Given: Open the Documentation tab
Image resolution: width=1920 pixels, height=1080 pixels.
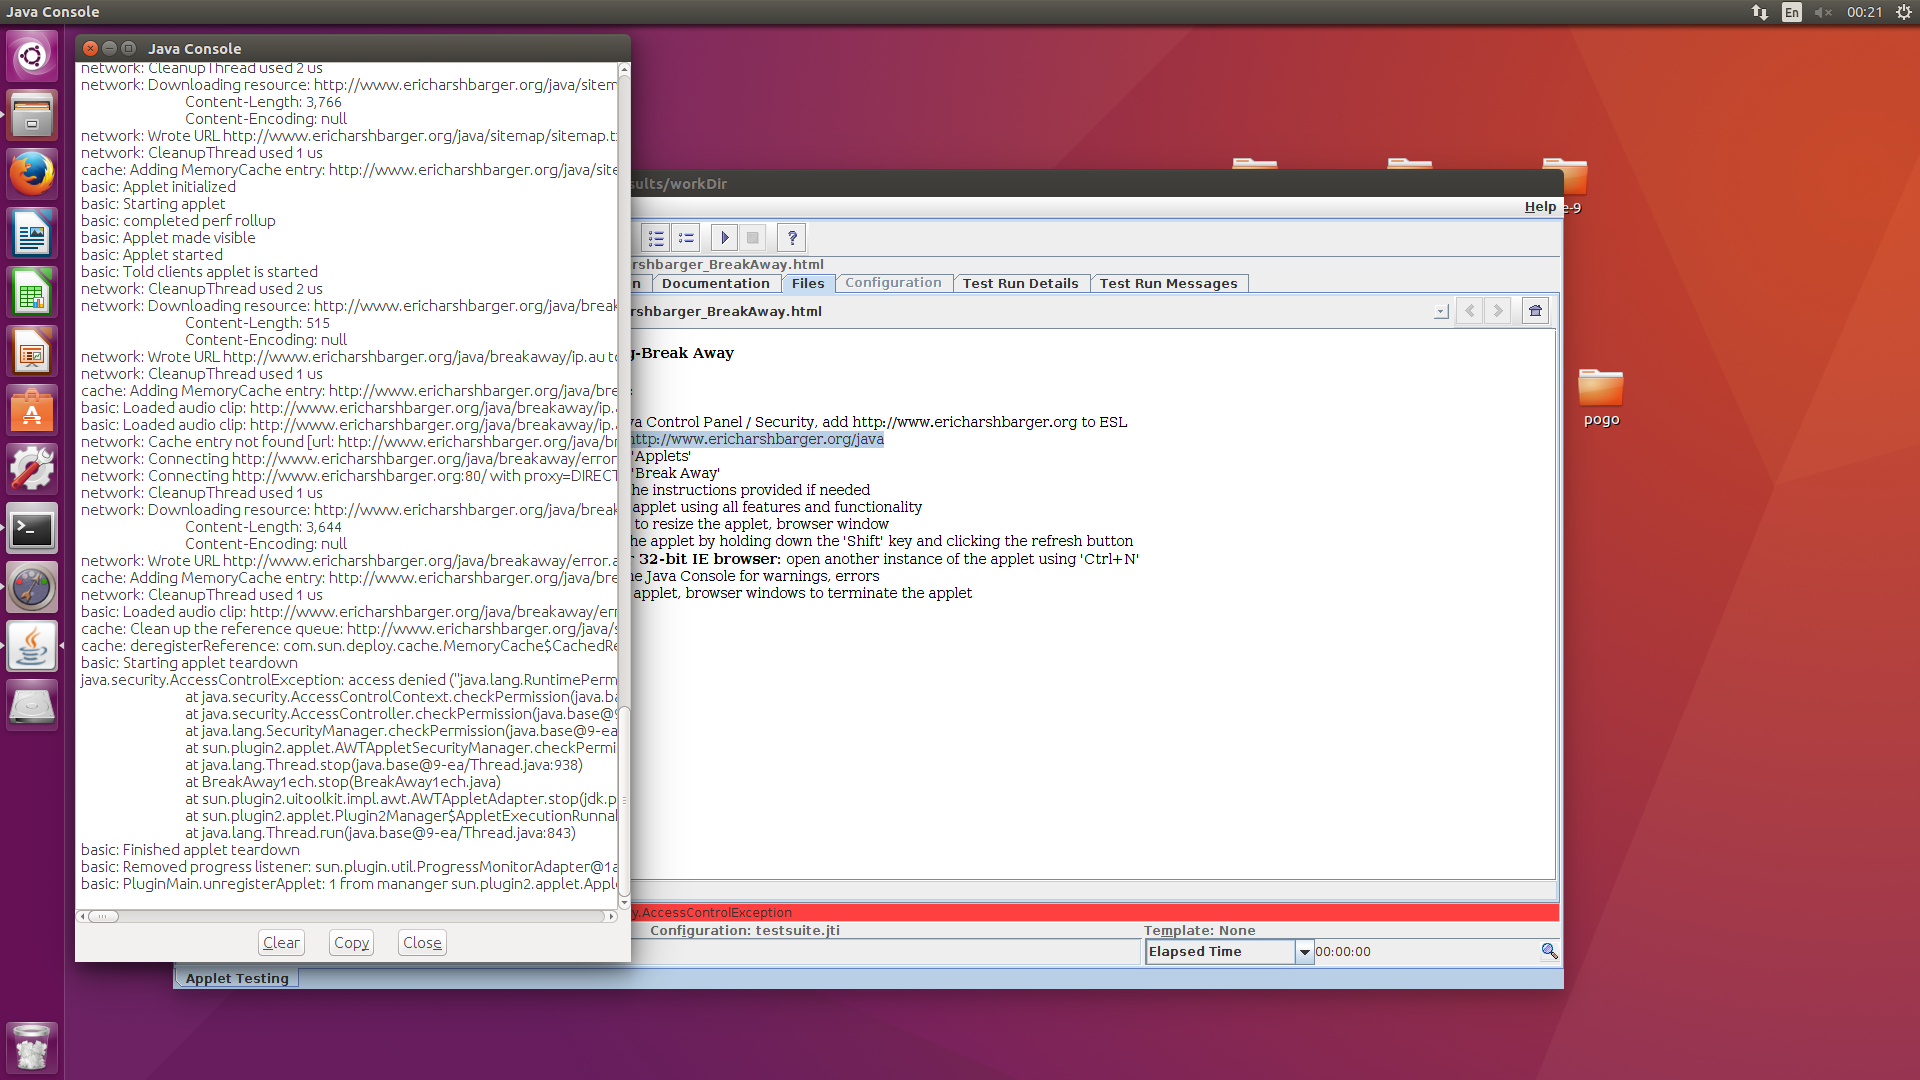Looking at the screenshot, I should click(x=715, y=284).
